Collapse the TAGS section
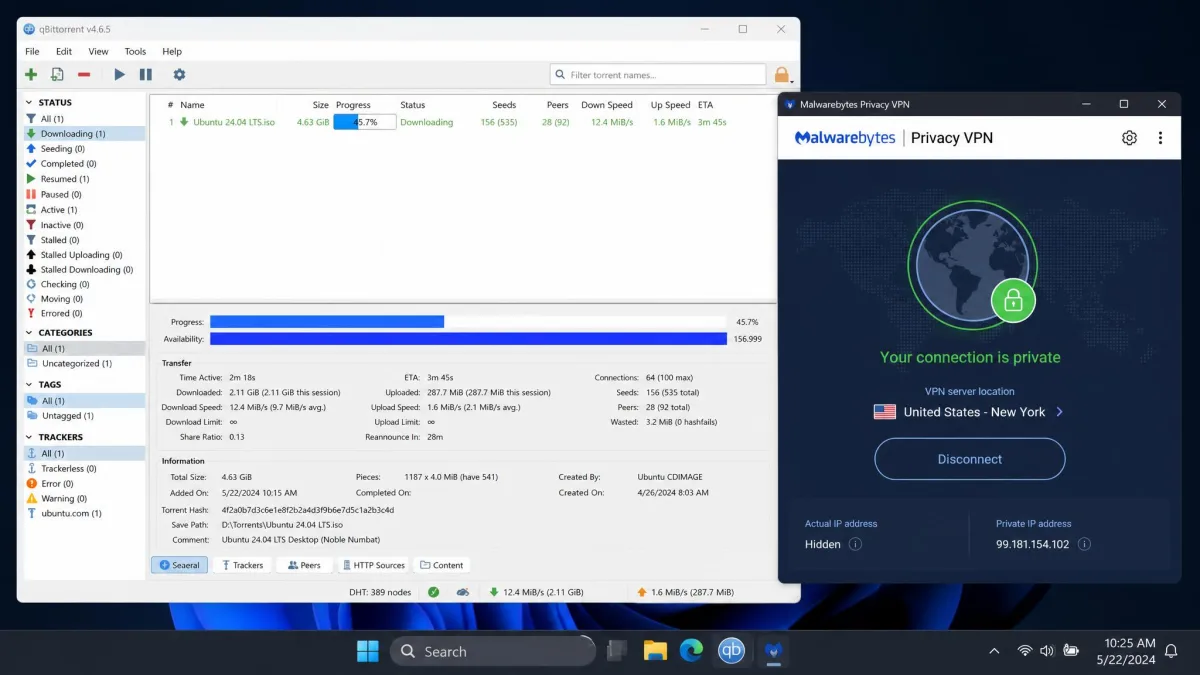Screen dimensions: 1200x675 pos(29,384)
